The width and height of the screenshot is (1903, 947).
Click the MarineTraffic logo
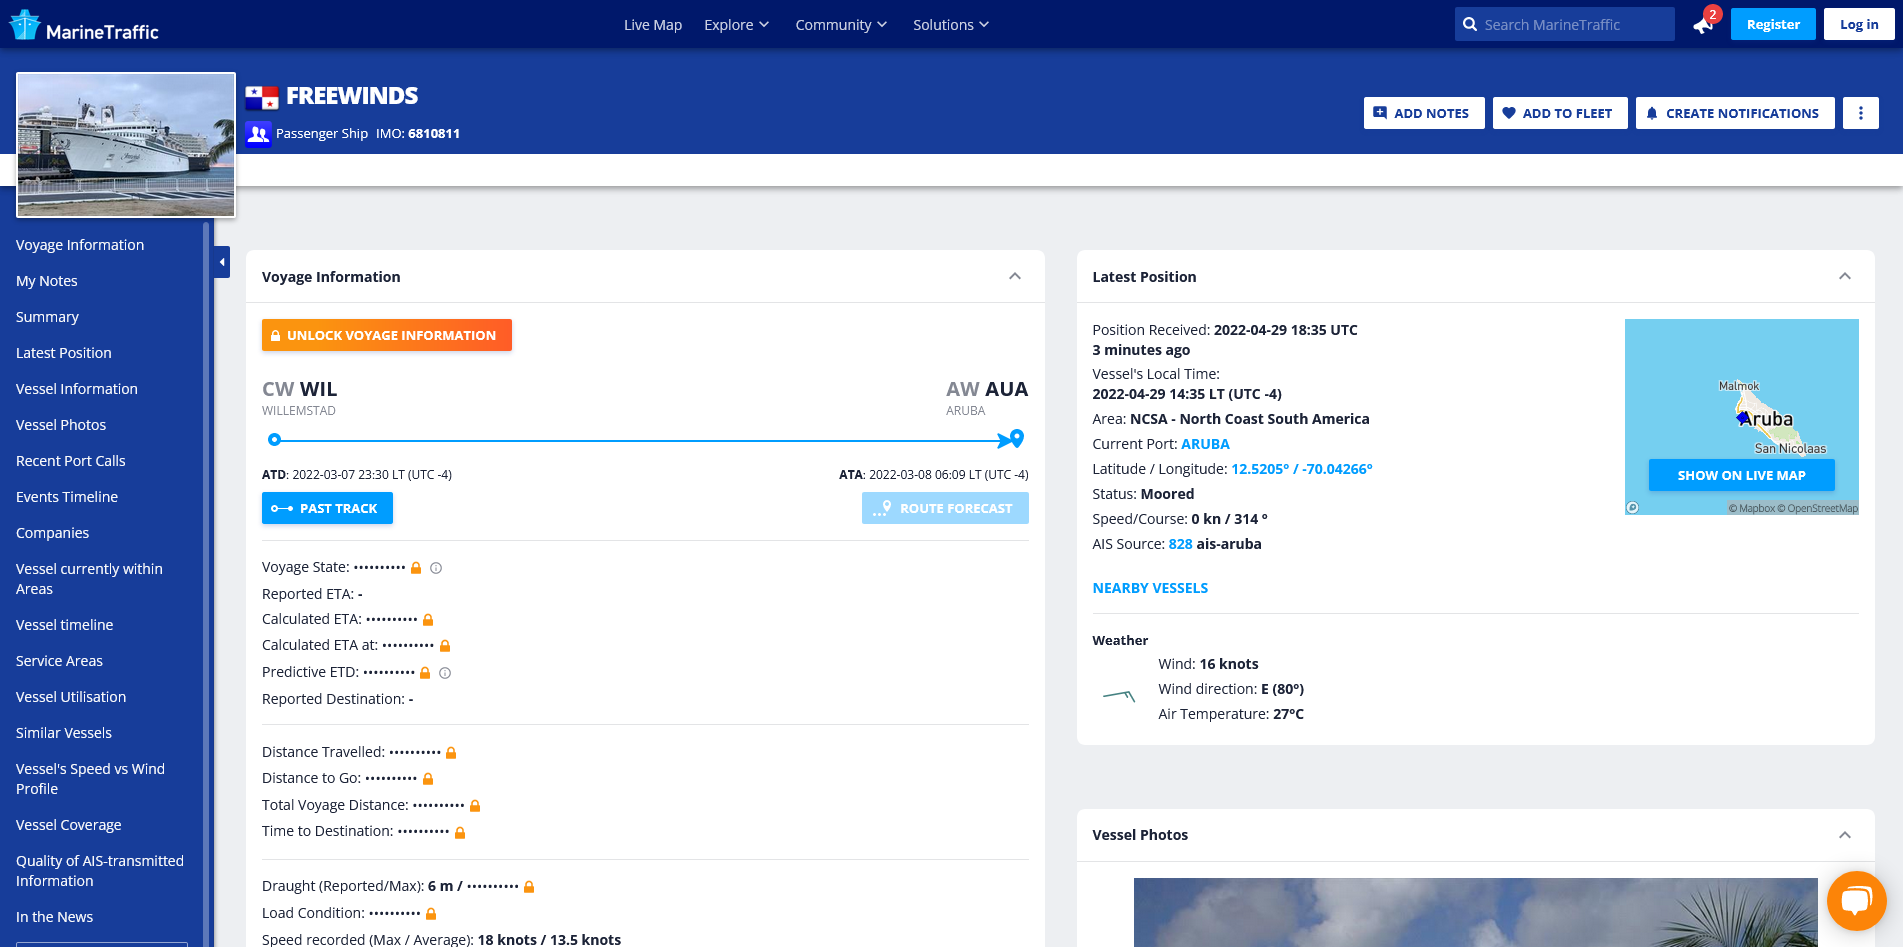pyautogui.click(x=84, y=26)
